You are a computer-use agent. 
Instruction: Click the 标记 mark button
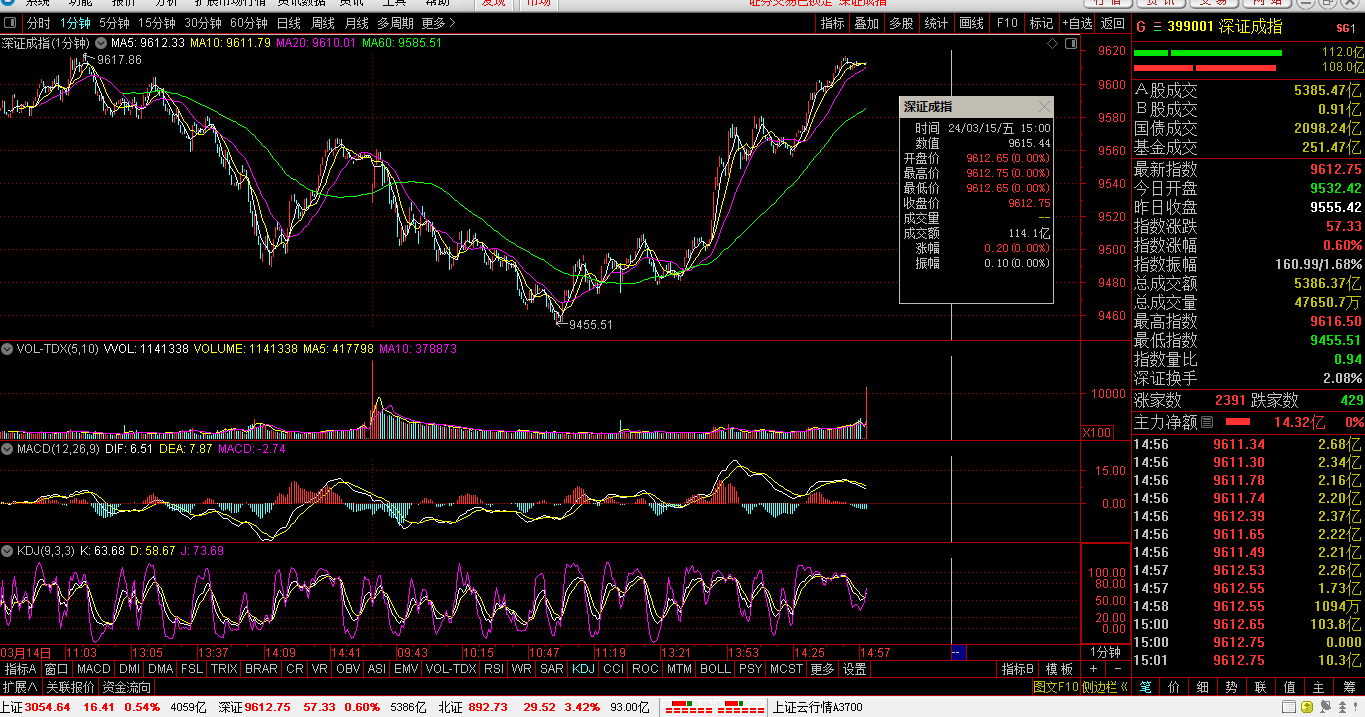pyautogui.click(x=1041, y=23)
